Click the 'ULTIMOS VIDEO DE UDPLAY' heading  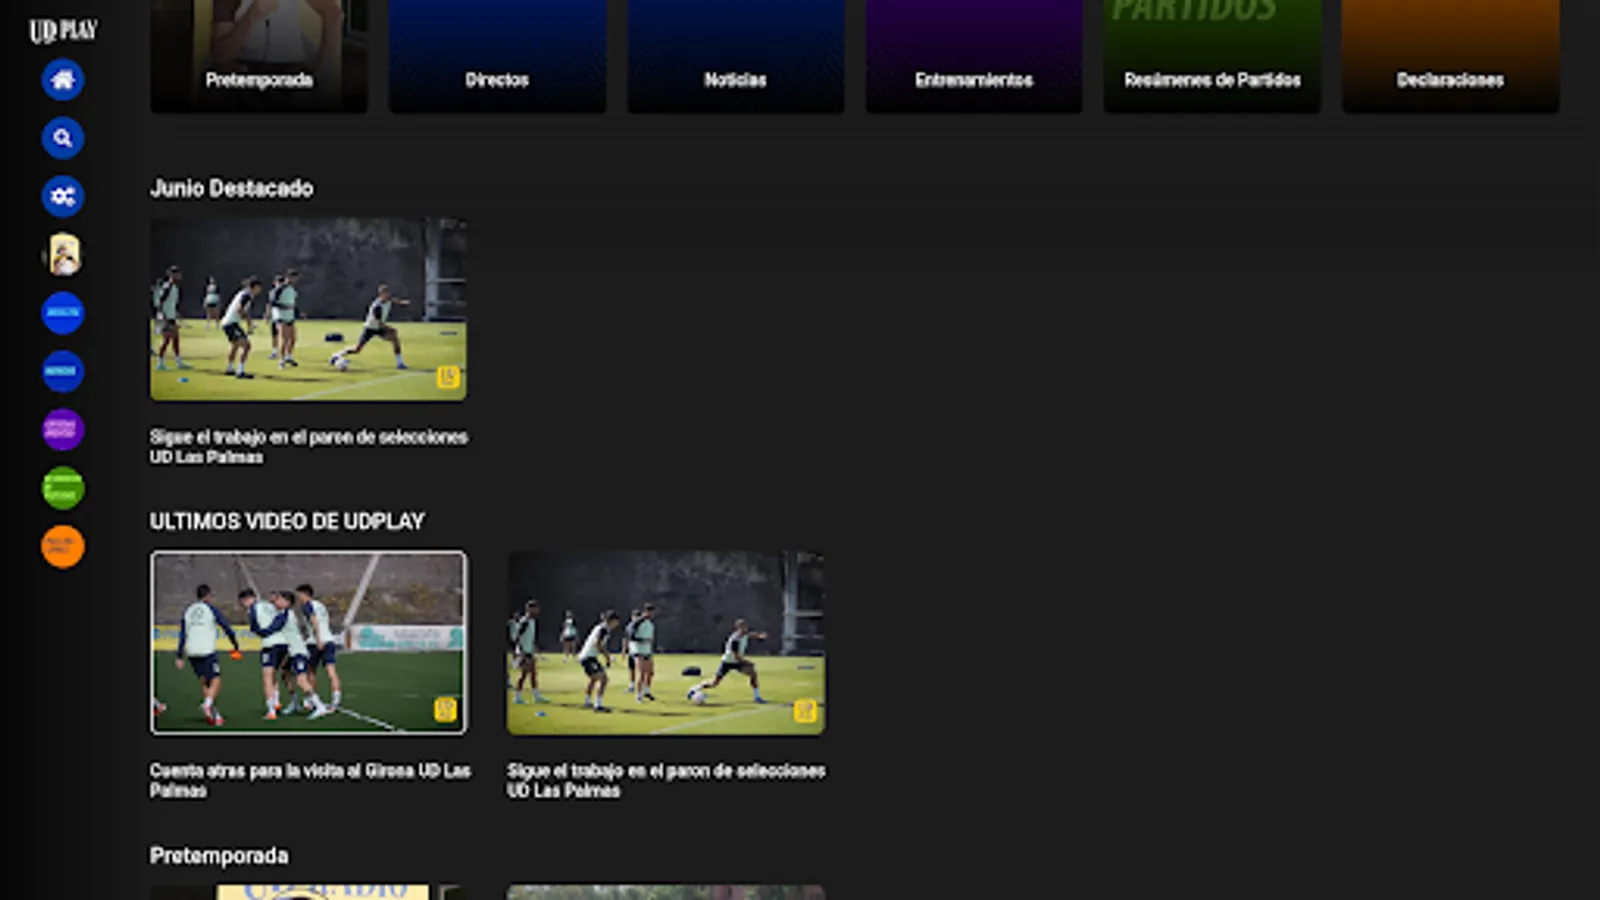[x=287, y=521]
